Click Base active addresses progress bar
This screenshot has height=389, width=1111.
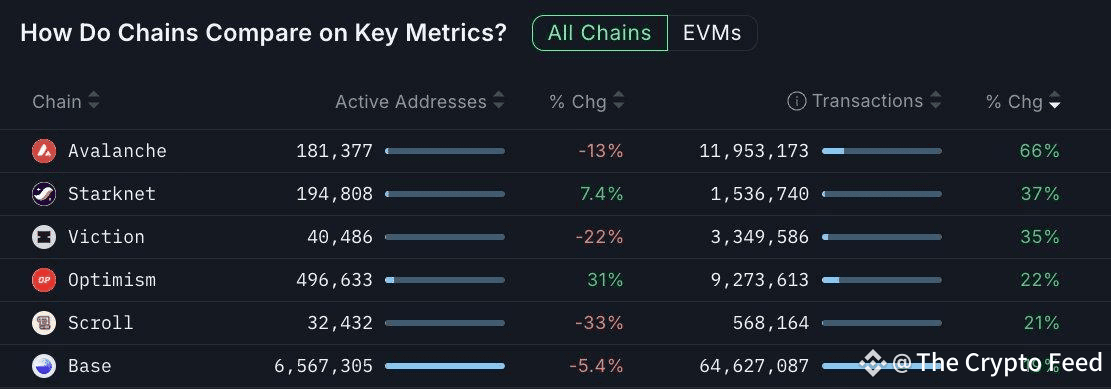click(x=445, y=366)
